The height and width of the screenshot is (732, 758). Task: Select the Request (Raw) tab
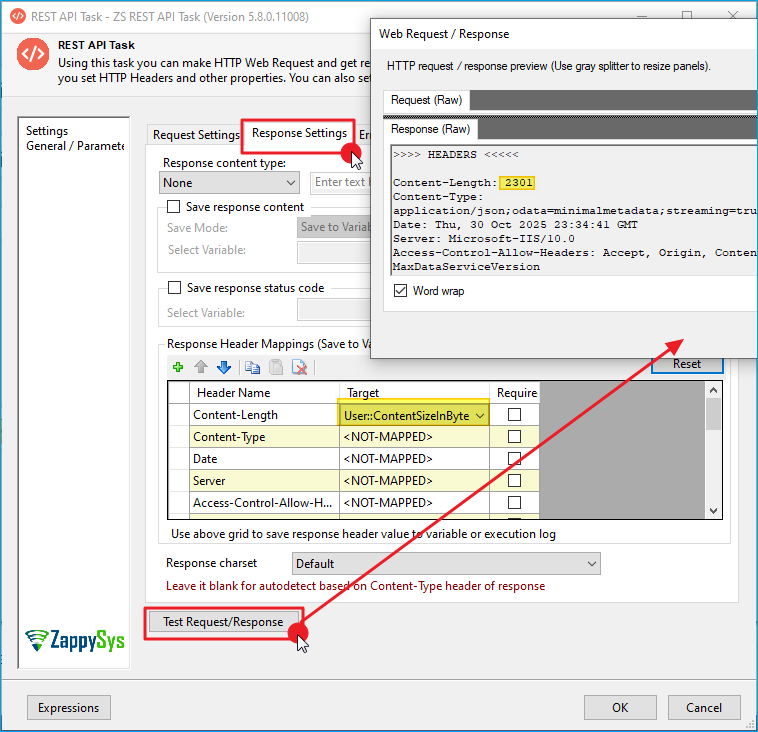coord(426,100)
